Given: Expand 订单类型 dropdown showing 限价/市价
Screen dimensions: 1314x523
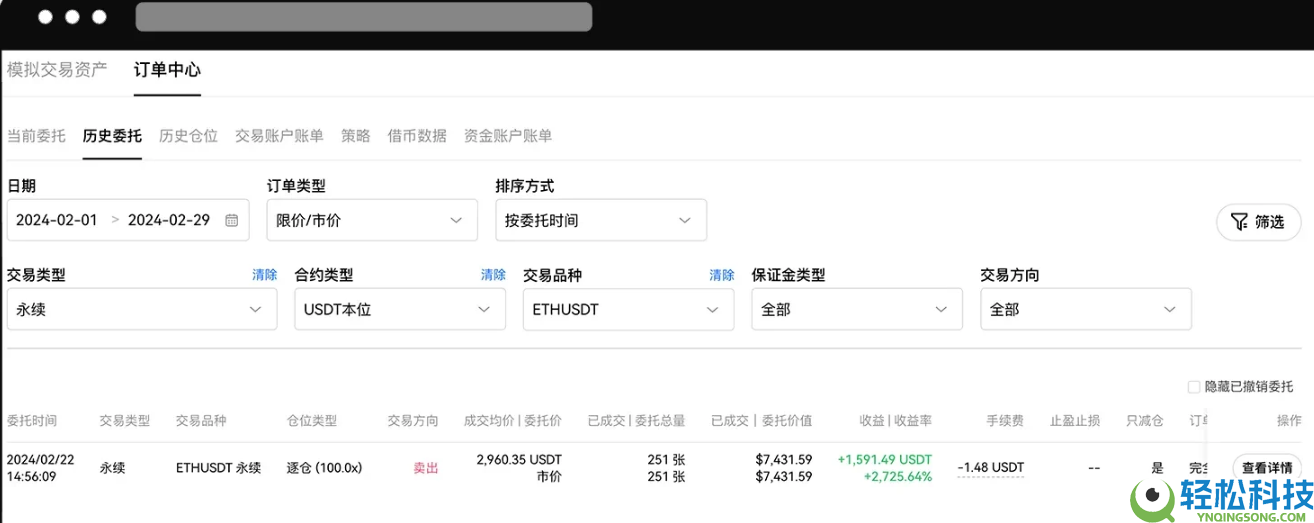Looking at the screenshot, I should [x=371, y=220].
